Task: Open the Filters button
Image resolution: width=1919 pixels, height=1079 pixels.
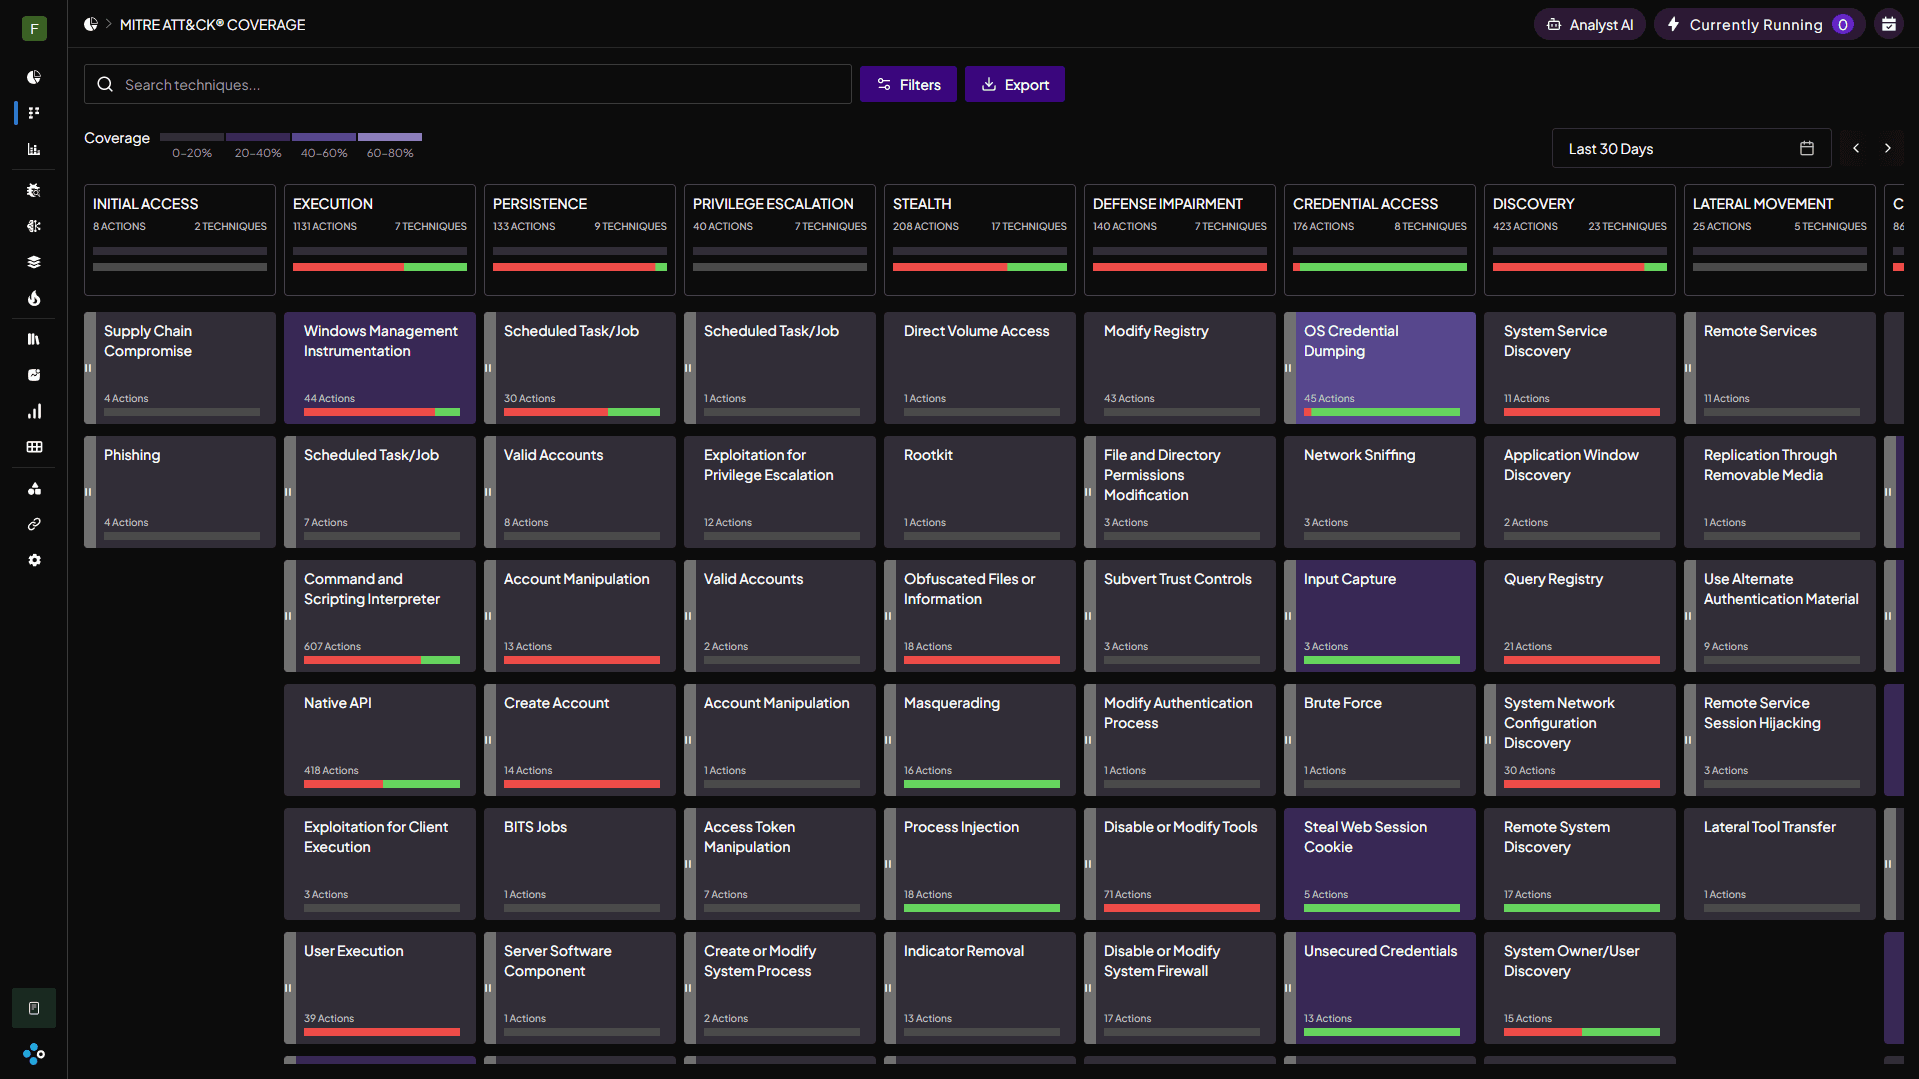Action: (908, 85)
